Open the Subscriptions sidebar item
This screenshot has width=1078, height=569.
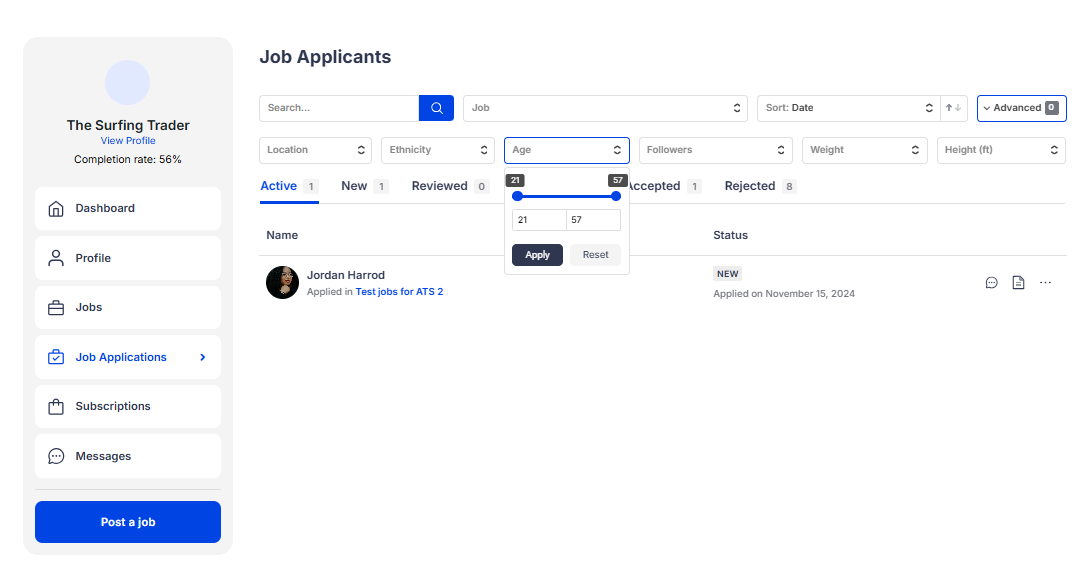tap(128, 406)
